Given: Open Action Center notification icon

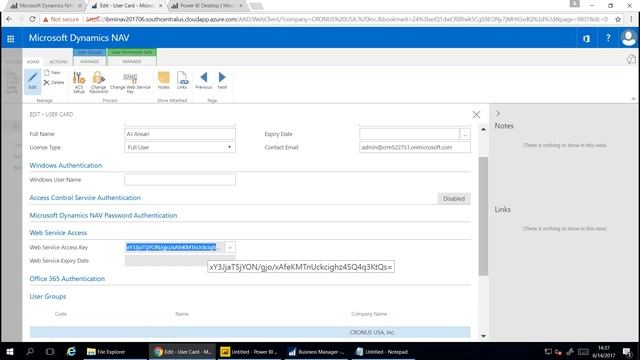Looking at the screenshot, I should tap(627, 351).
